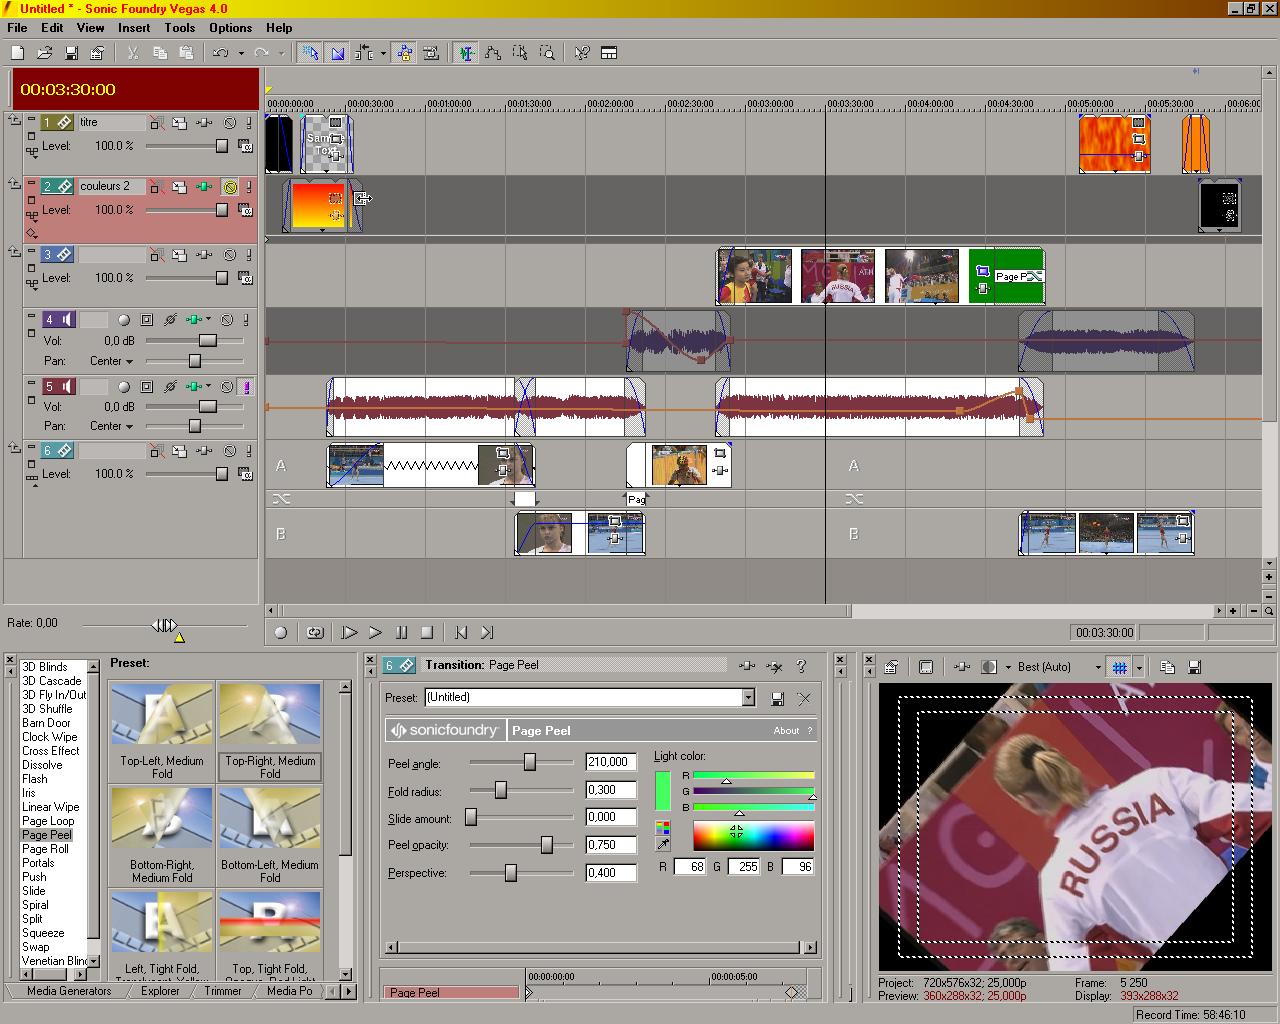The height and width of the screenshot is (1024, 1280).
Task: Choose Bottom-Right, Medium Fold preset thumbnail
Action: coord(162,818)
